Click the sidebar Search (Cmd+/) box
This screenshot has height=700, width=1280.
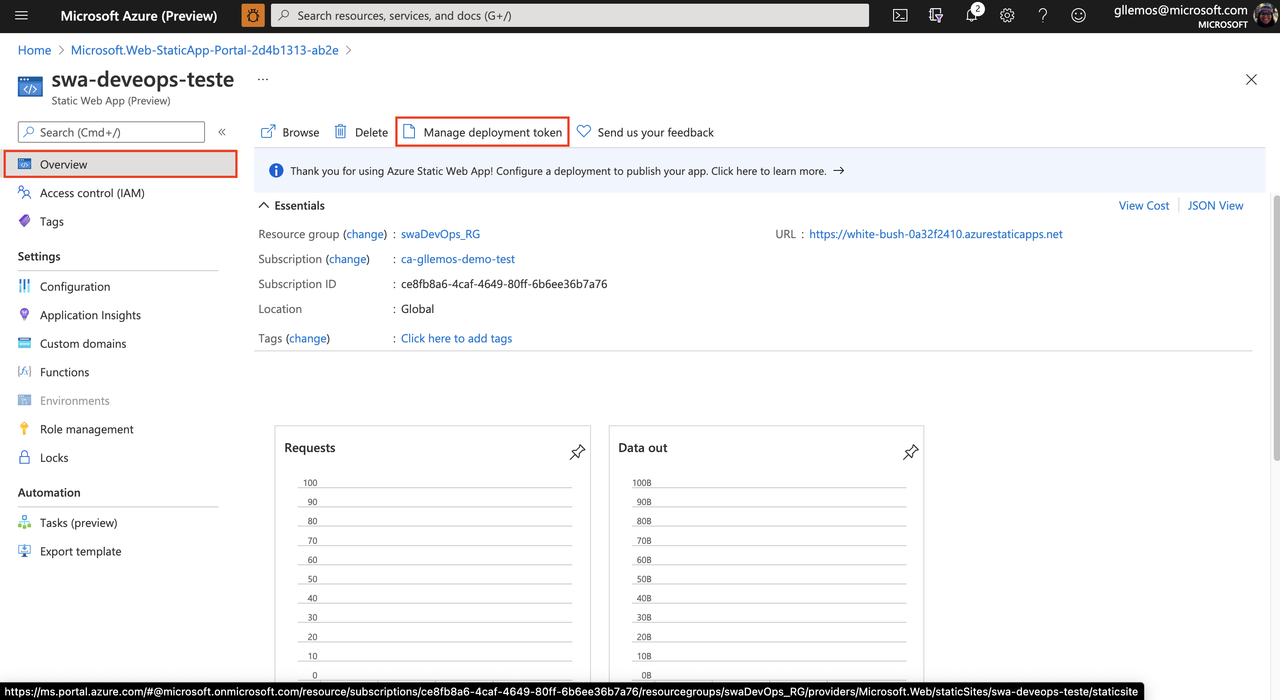111,132
